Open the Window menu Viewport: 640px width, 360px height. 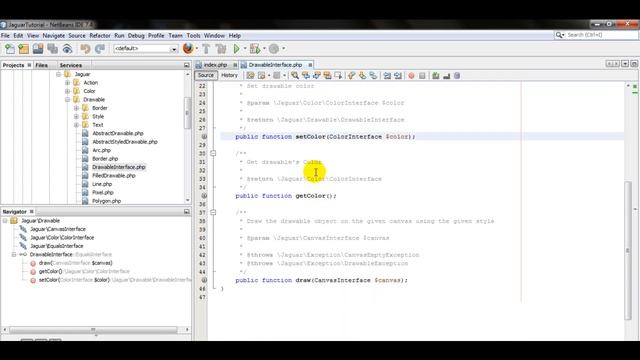coord(214,36)
